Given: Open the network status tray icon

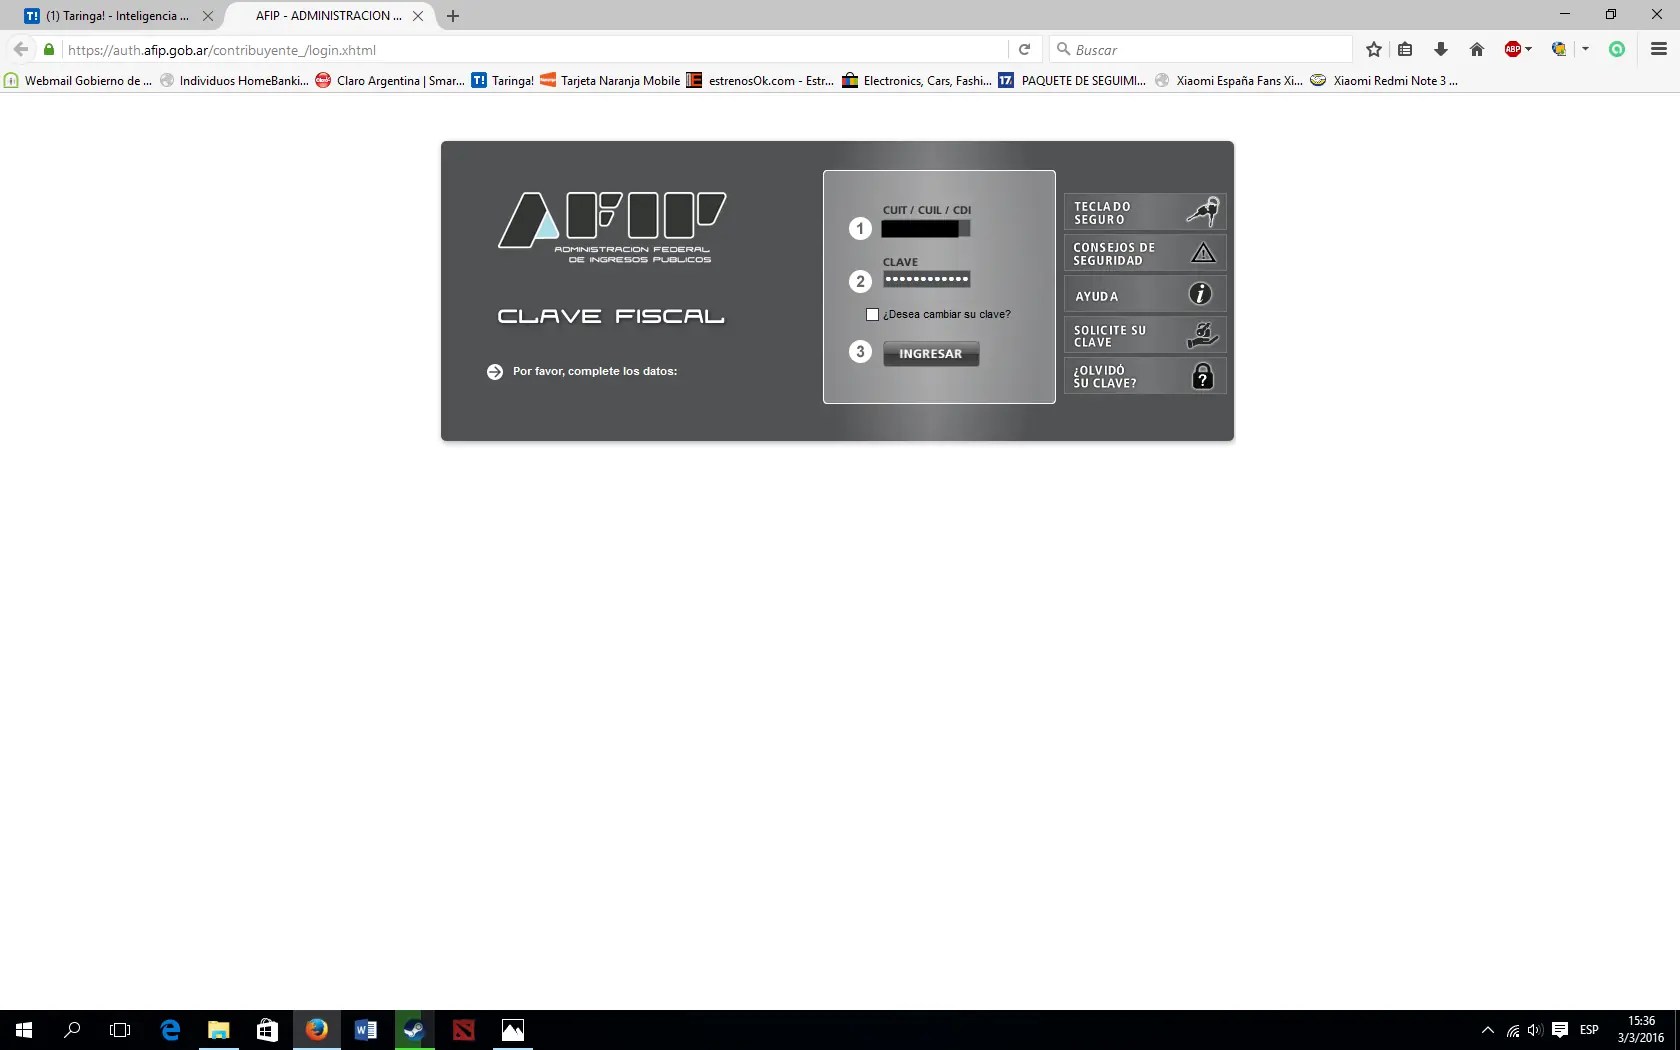Looking at the screenshot, I should tap(1513, 1030).
